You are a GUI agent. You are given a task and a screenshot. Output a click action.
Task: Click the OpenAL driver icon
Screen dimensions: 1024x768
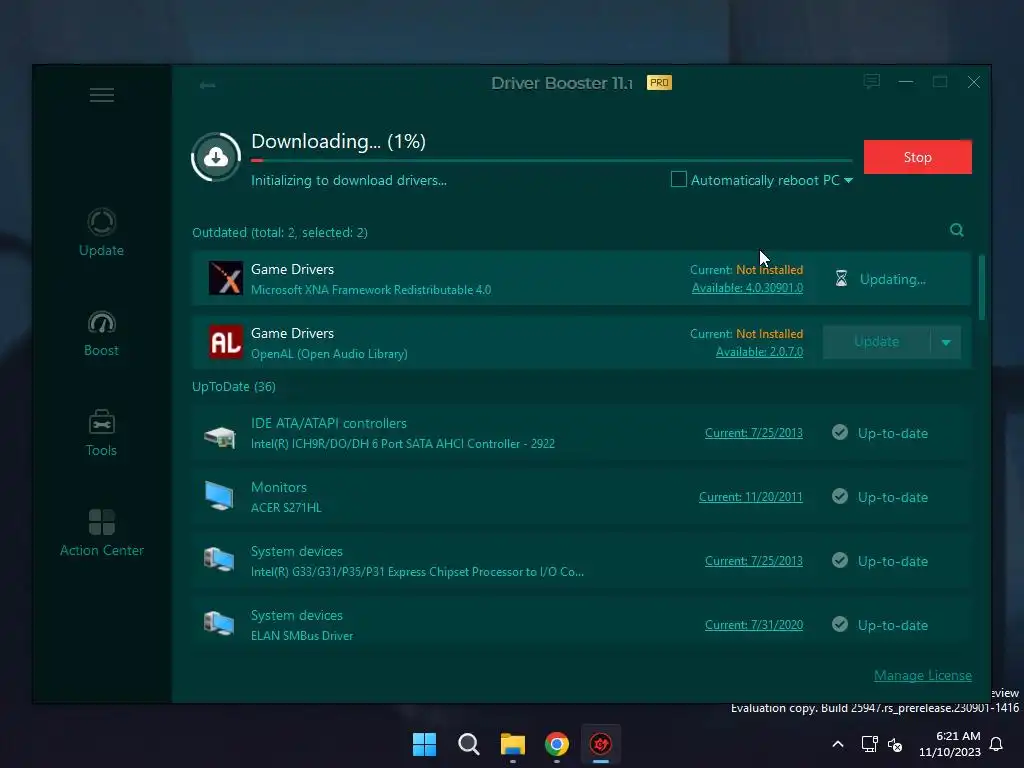click(x=225, y=342)
